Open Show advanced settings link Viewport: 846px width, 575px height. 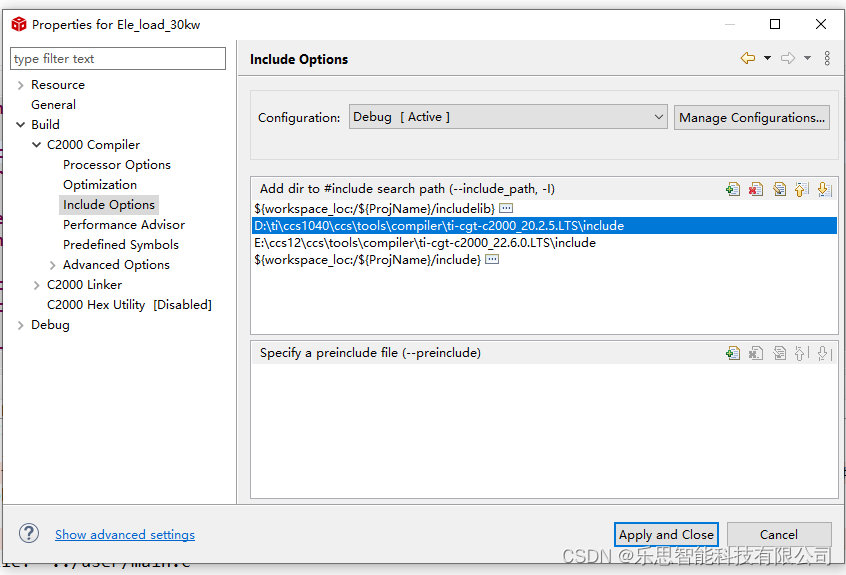coord(125,535)
